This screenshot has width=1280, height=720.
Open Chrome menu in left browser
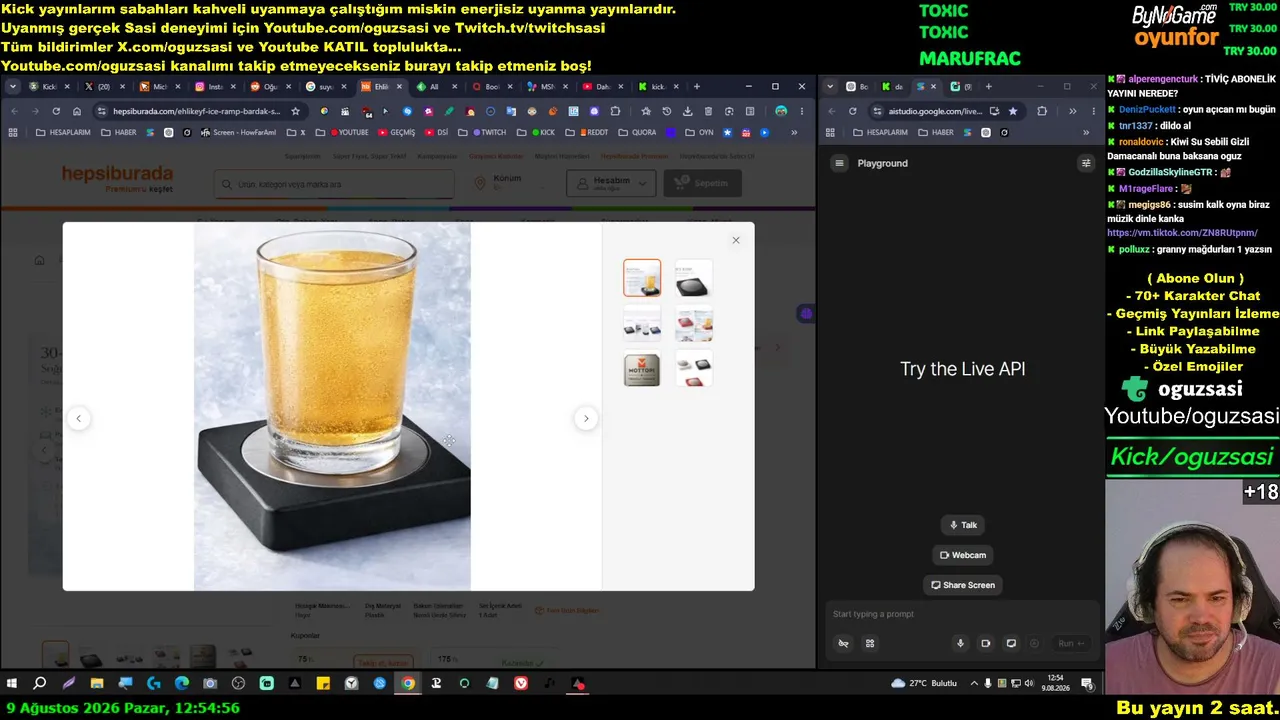(x=802, y=111)
